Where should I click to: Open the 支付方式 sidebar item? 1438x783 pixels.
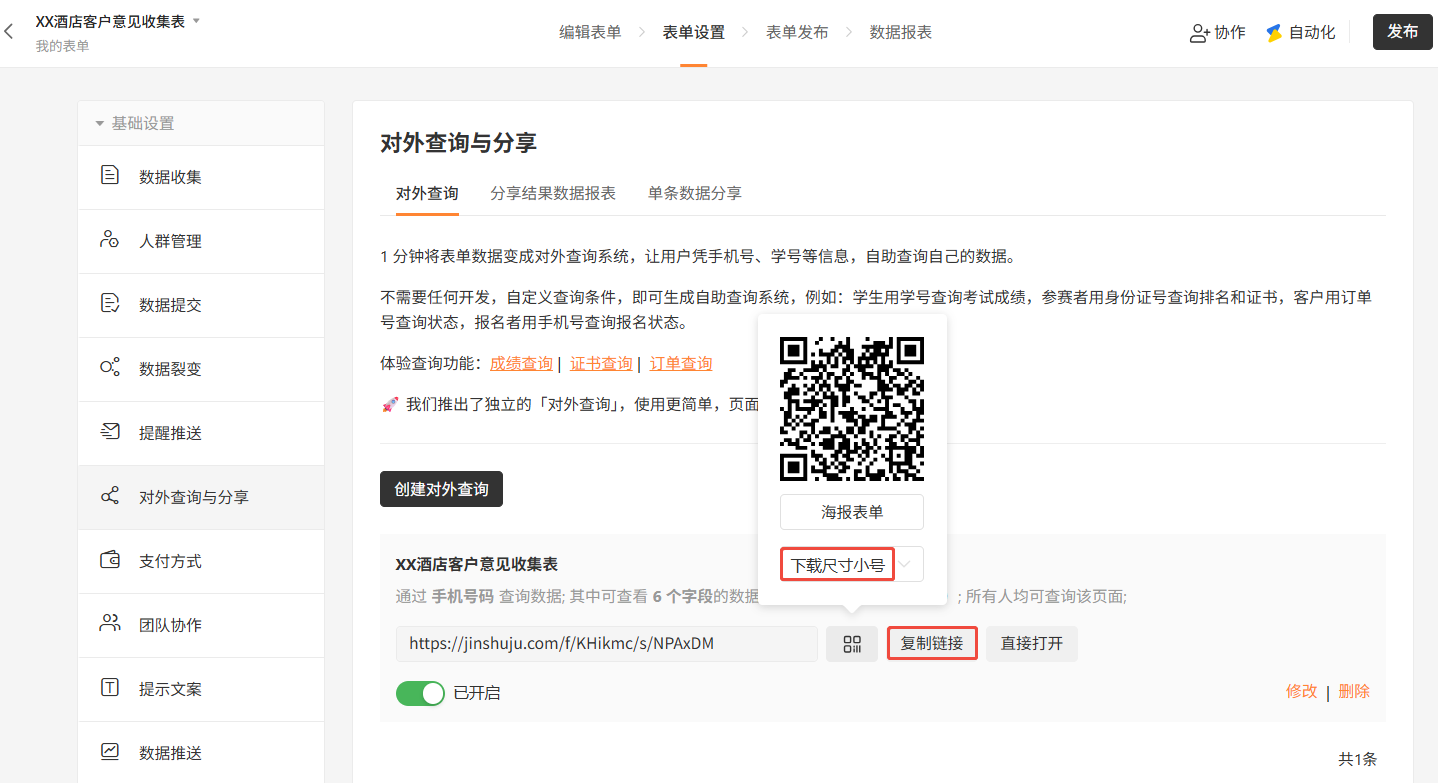pyautogui.click(x=170, y=561)
